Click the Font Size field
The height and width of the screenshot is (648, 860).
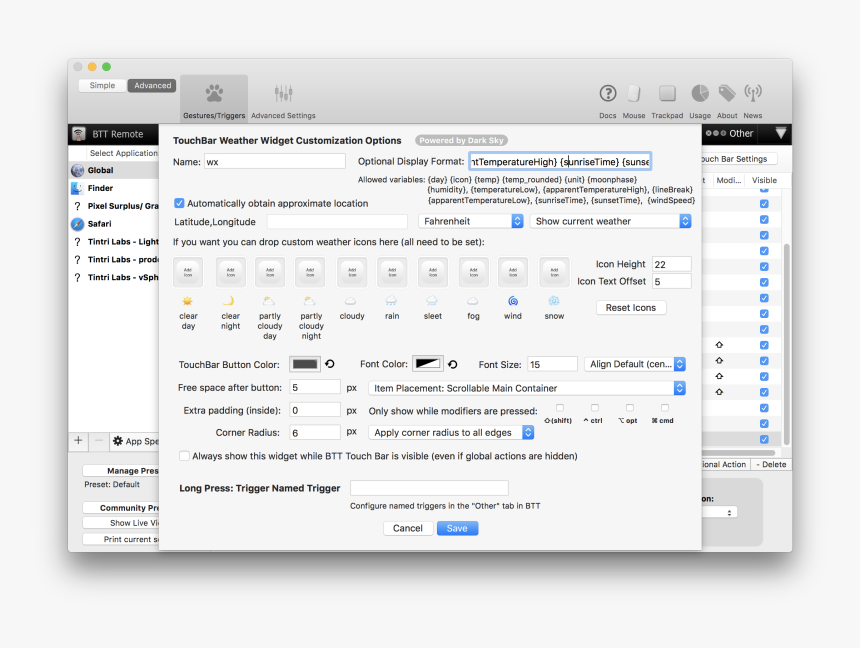tap(552, 364)
